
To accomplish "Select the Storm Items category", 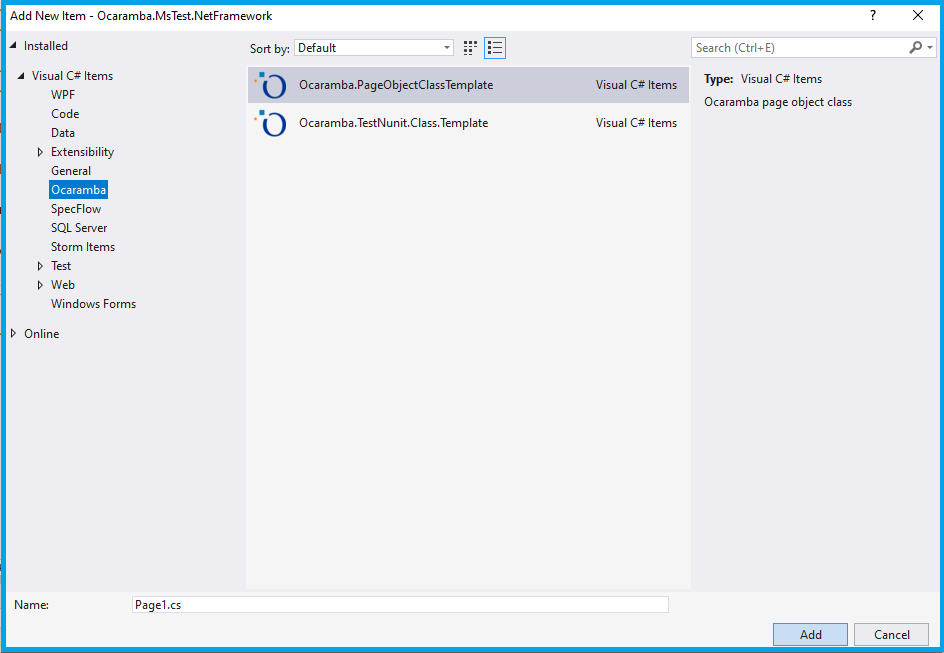I will (x=83, y=247).
